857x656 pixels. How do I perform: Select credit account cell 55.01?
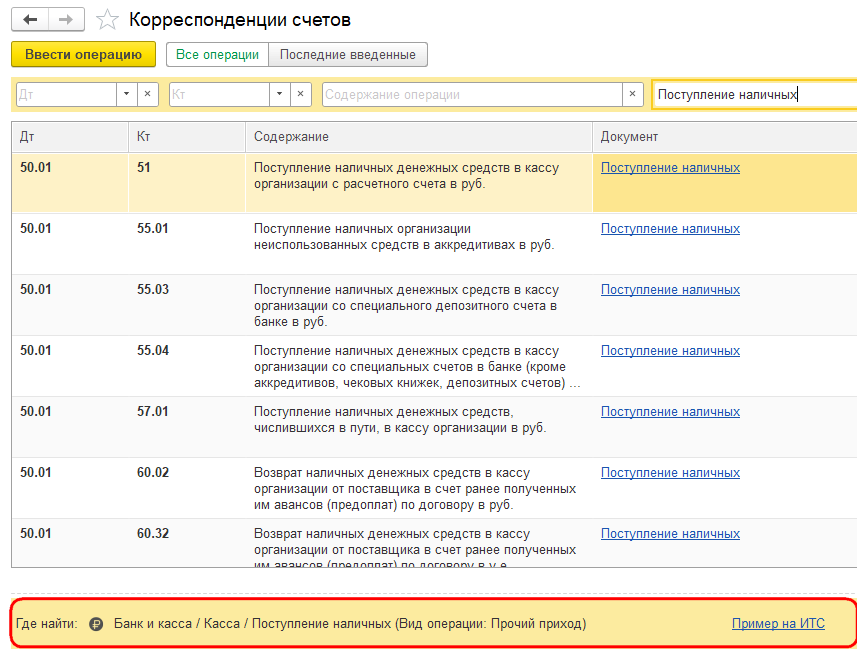click(186, 244)
